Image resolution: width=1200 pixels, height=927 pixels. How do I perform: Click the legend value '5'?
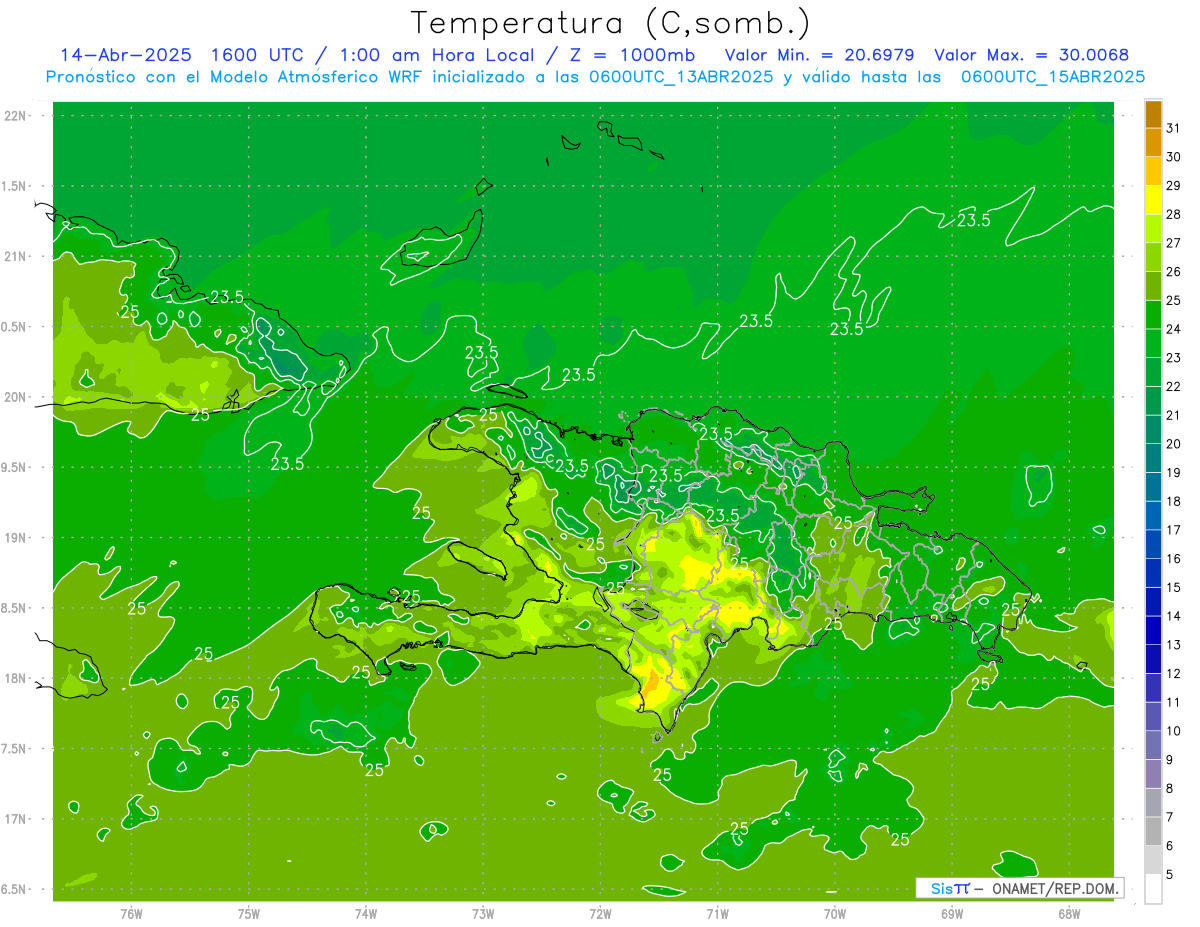click(x=1170, y=874)
